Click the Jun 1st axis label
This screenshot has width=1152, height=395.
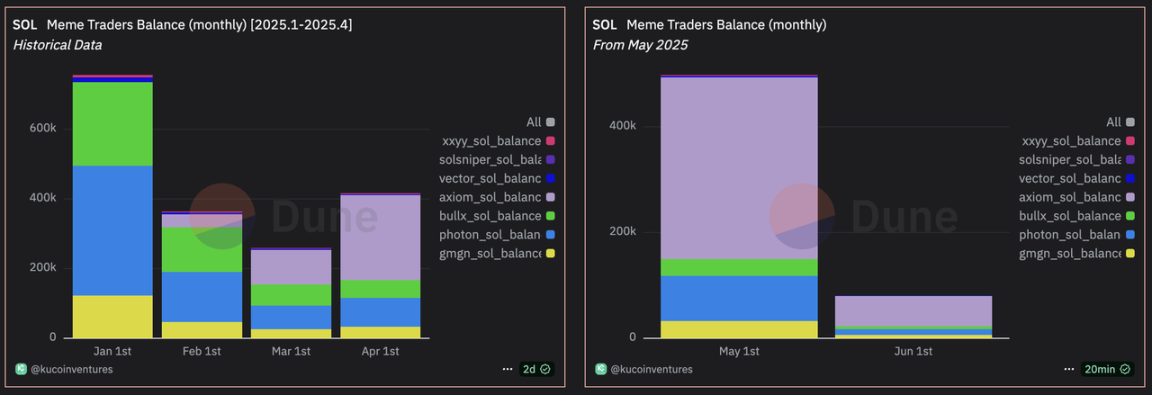click(x=913, y=352)
